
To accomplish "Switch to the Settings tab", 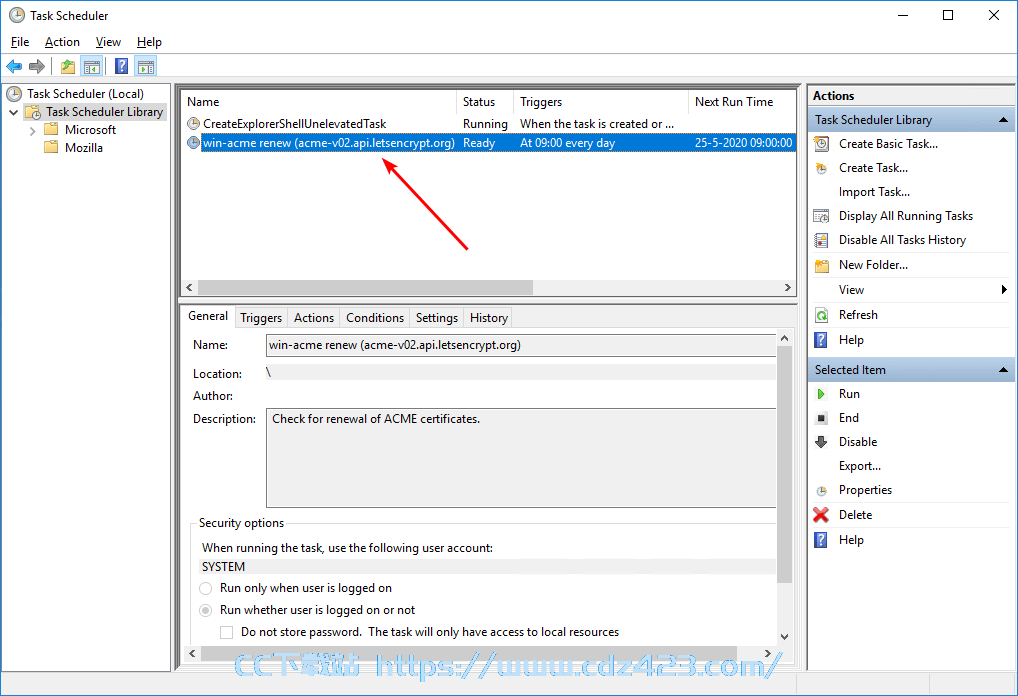I will [x=437, y=317].
